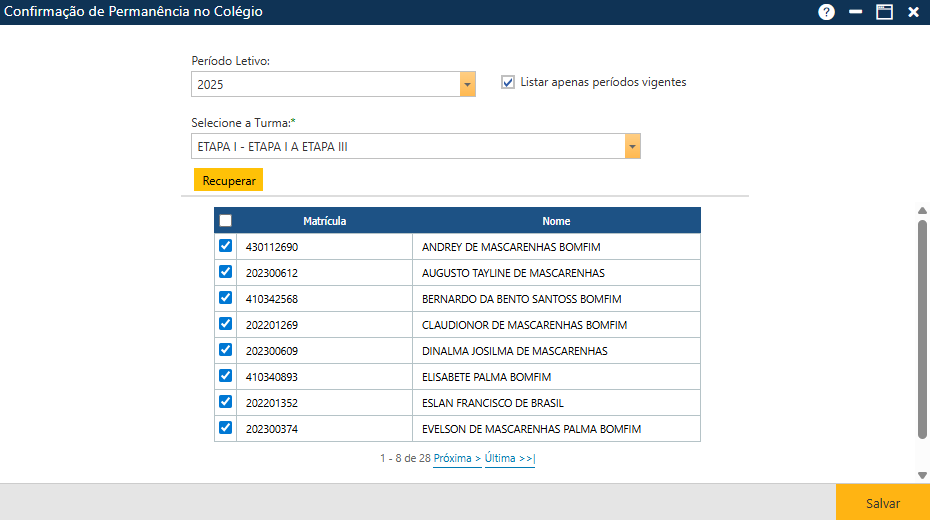
Task: Click the scrollbar down arrow
Action: coord(922,475)
